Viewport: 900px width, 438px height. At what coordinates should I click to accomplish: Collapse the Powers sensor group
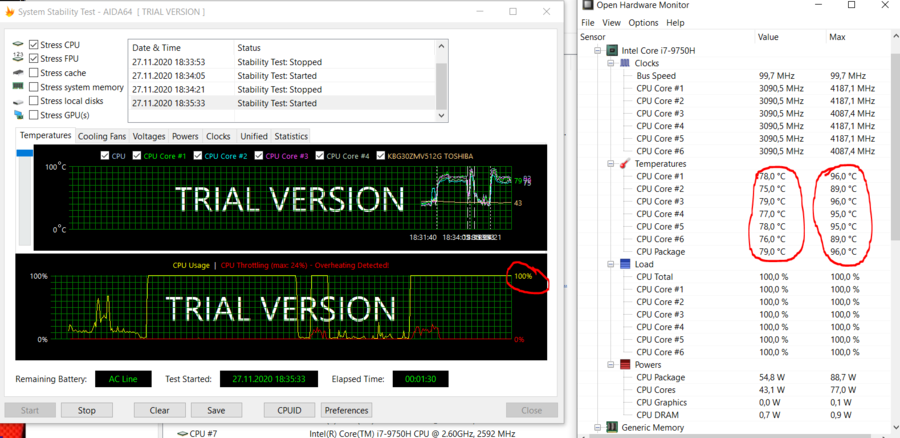tap(611, 365)
